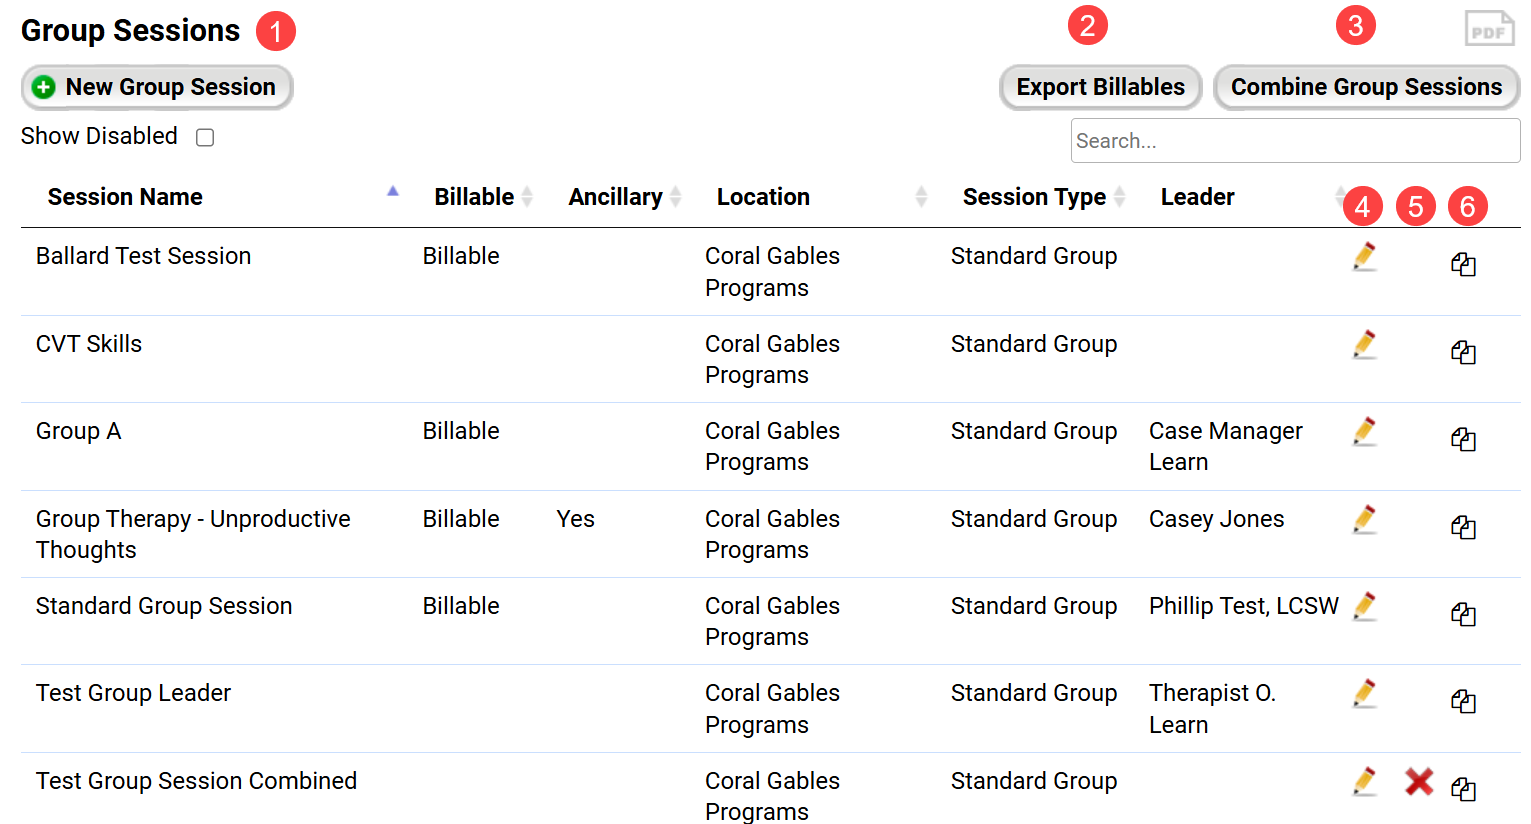Edit the Ballard Test Session pencil icon
The width and height of the screenshot is (1531, 824).
pos(1364,257)
